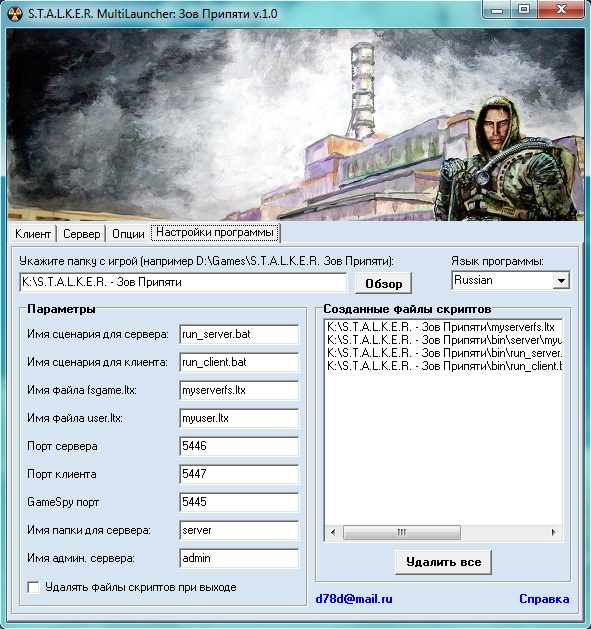
Task: Open the Справка help link
Action: pyautogui.click(x=544, y=599)
